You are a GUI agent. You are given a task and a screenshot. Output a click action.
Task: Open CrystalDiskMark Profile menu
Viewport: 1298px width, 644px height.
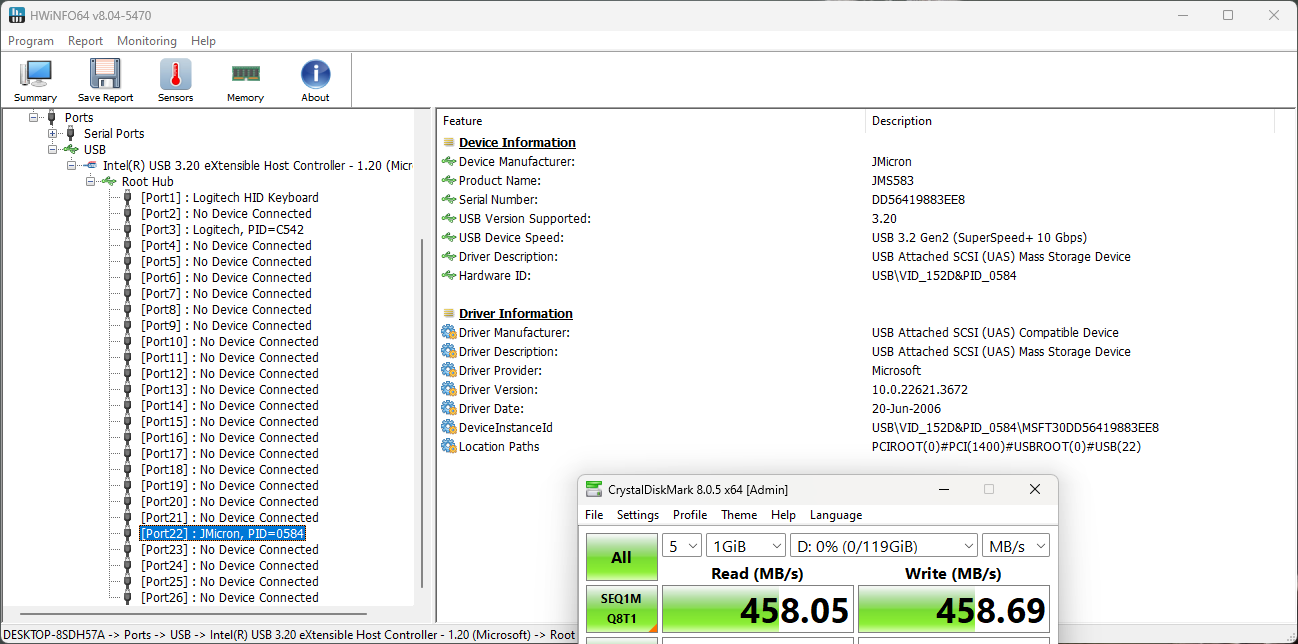click(690, 515)
